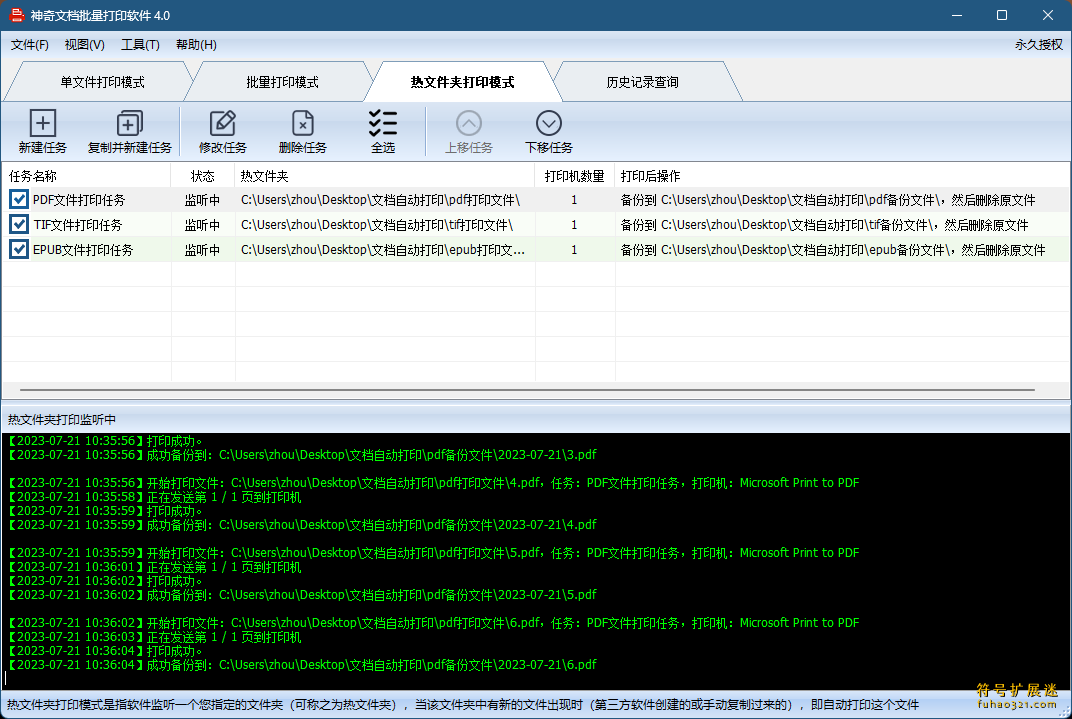Click the 全选 (select all) icon

click(383, 123)
